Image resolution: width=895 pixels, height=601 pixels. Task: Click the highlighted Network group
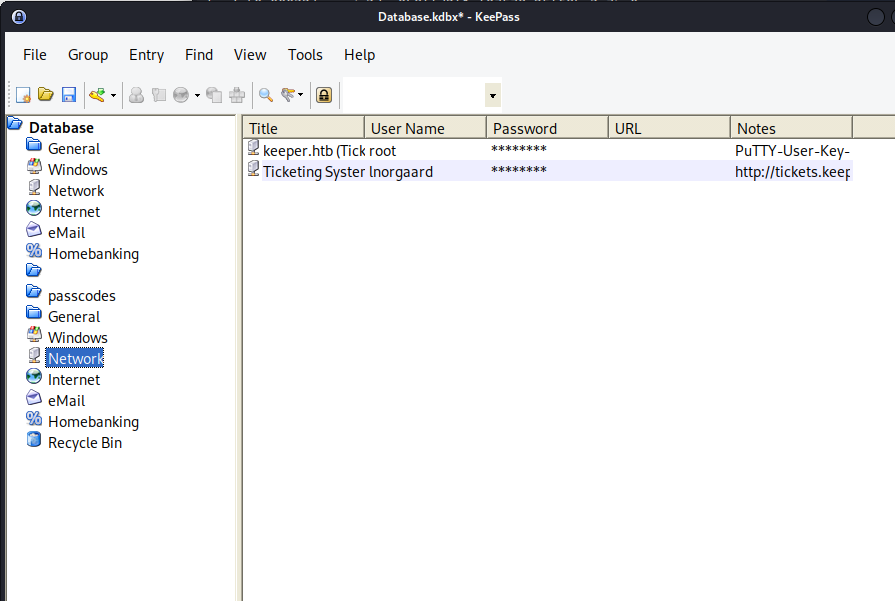75,359
